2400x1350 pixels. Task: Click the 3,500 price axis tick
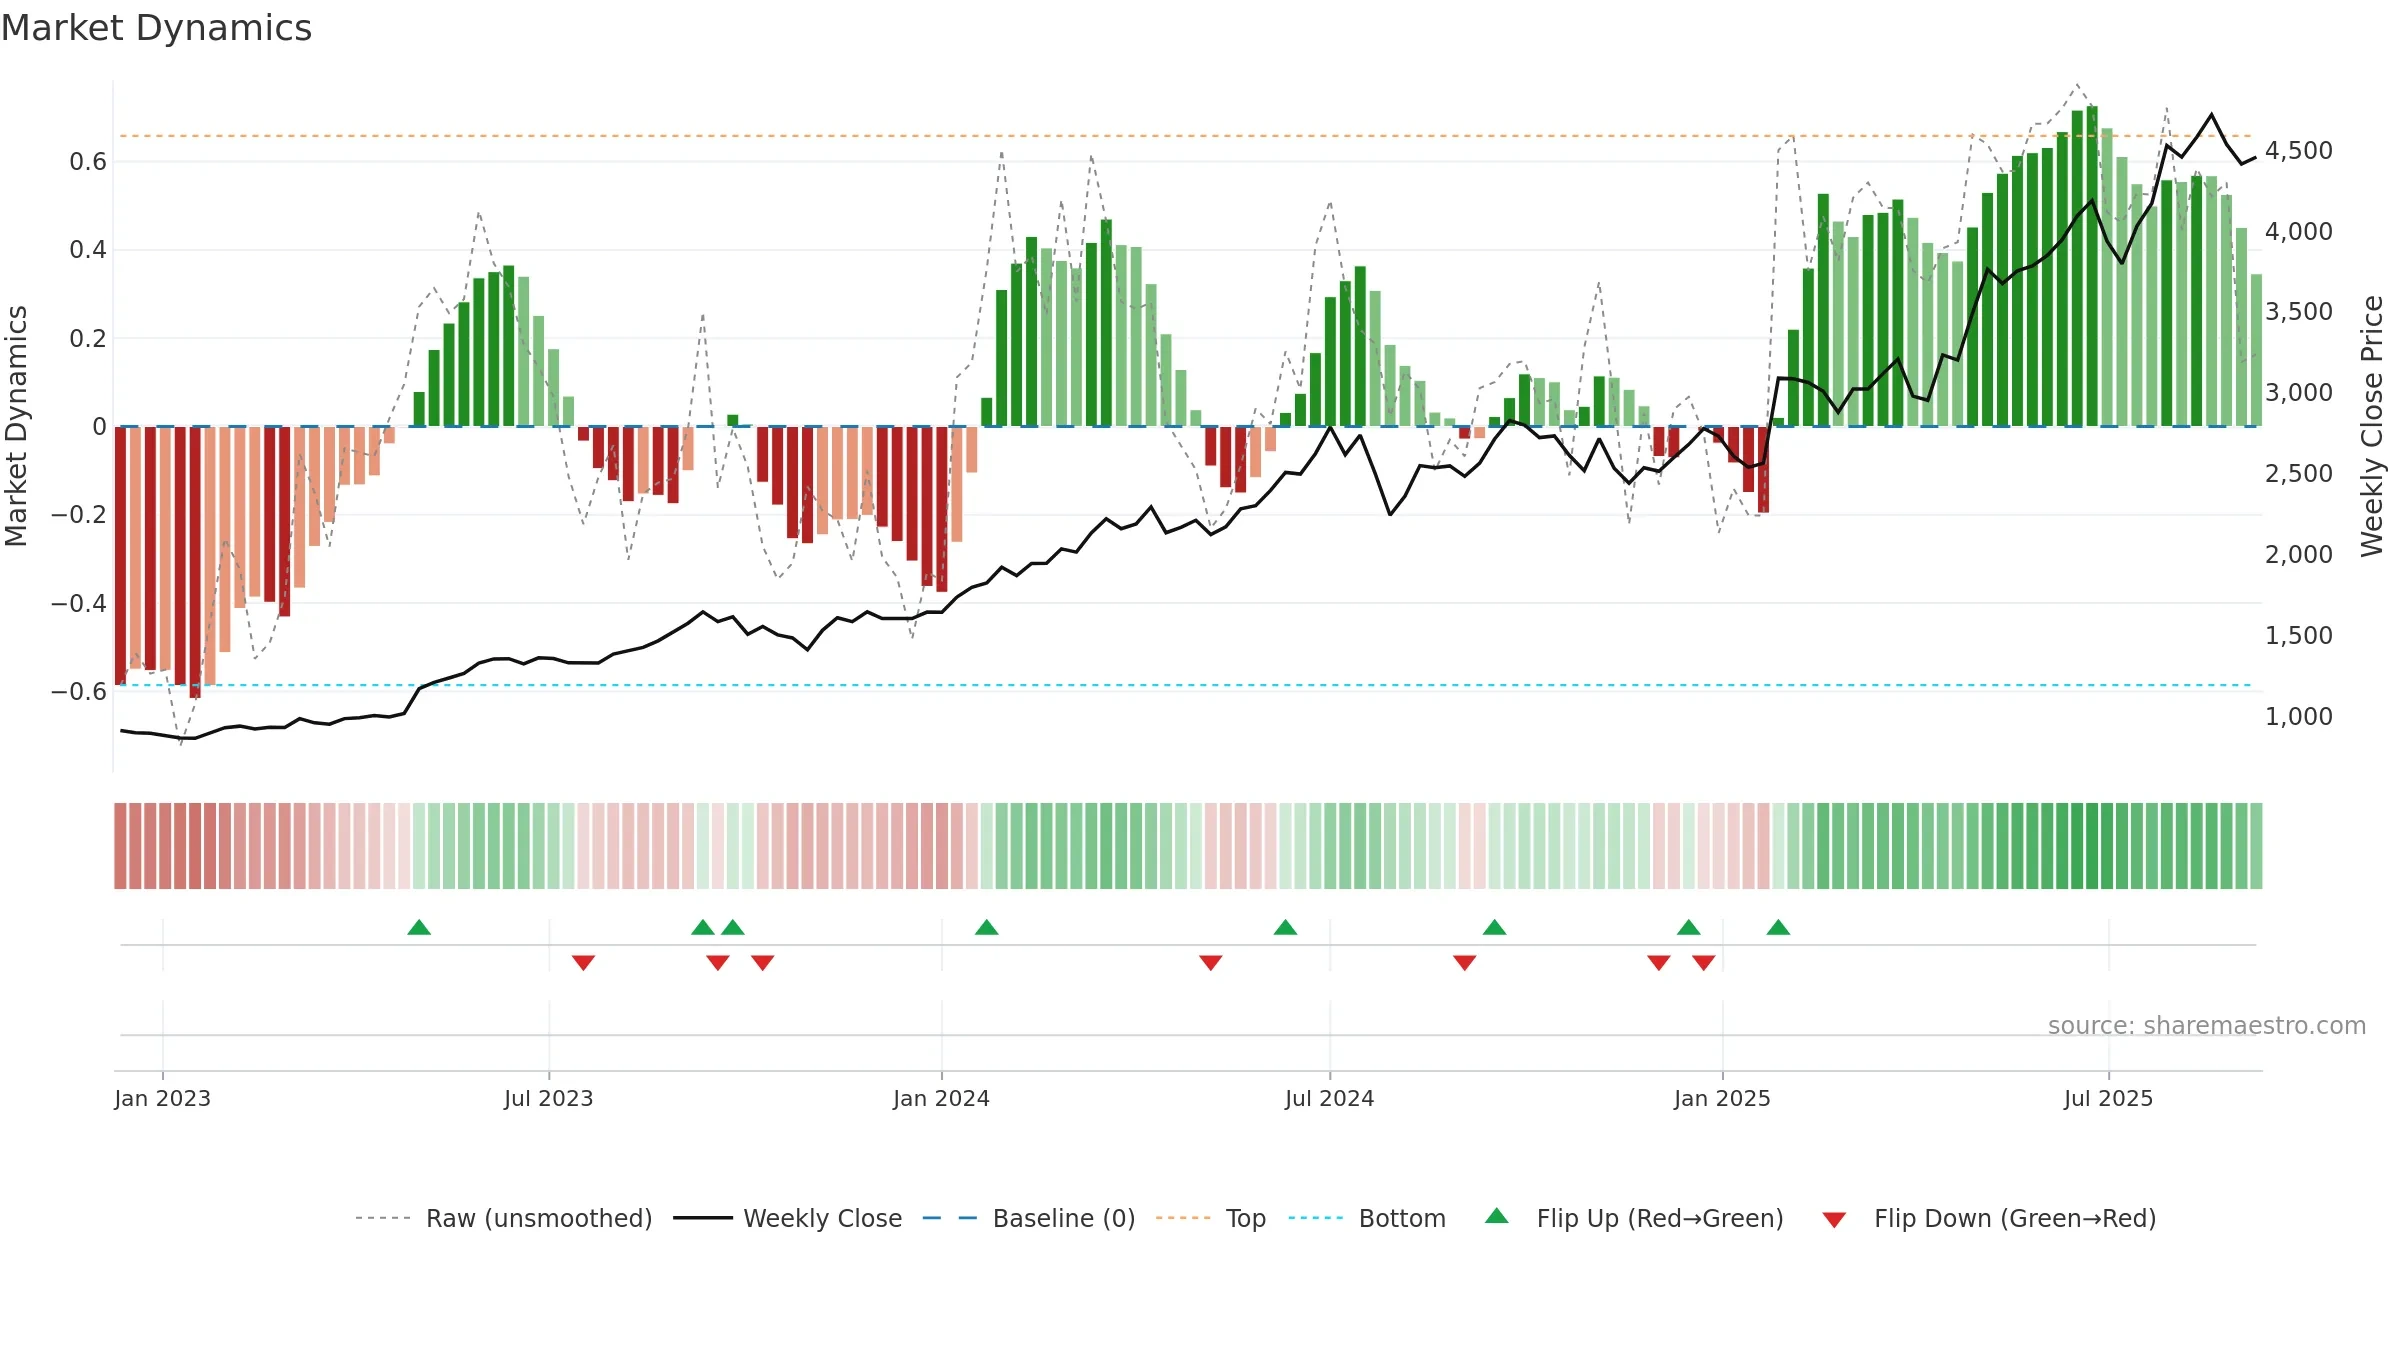[x=2299, y=312]
